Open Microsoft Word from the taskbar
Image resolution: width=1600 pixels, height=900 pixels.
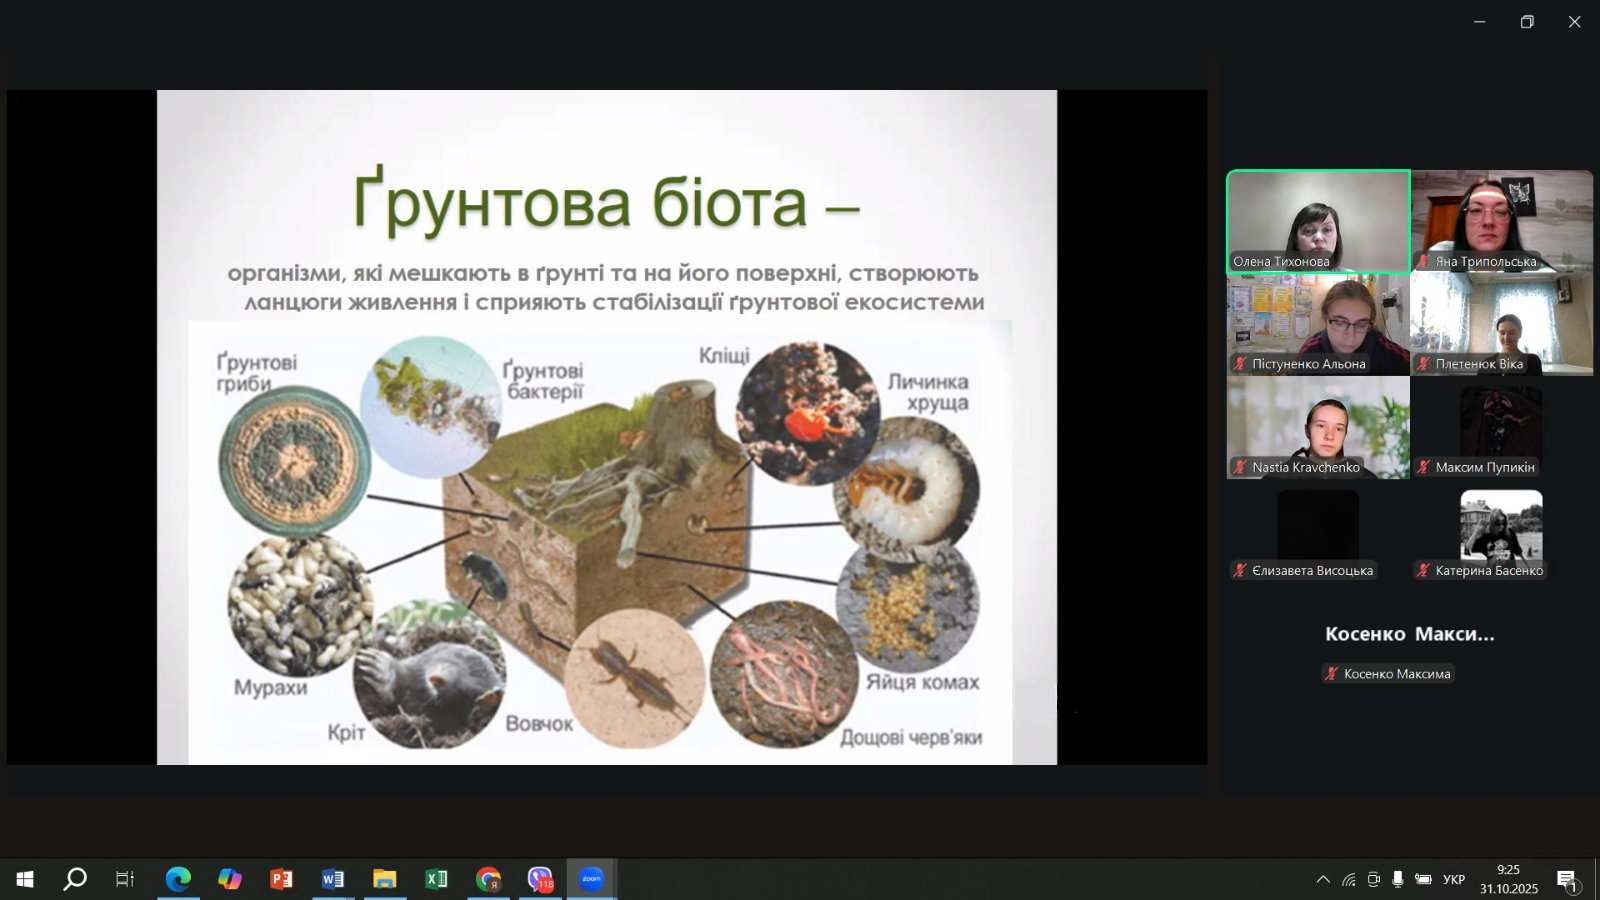(x=333, y=879)
